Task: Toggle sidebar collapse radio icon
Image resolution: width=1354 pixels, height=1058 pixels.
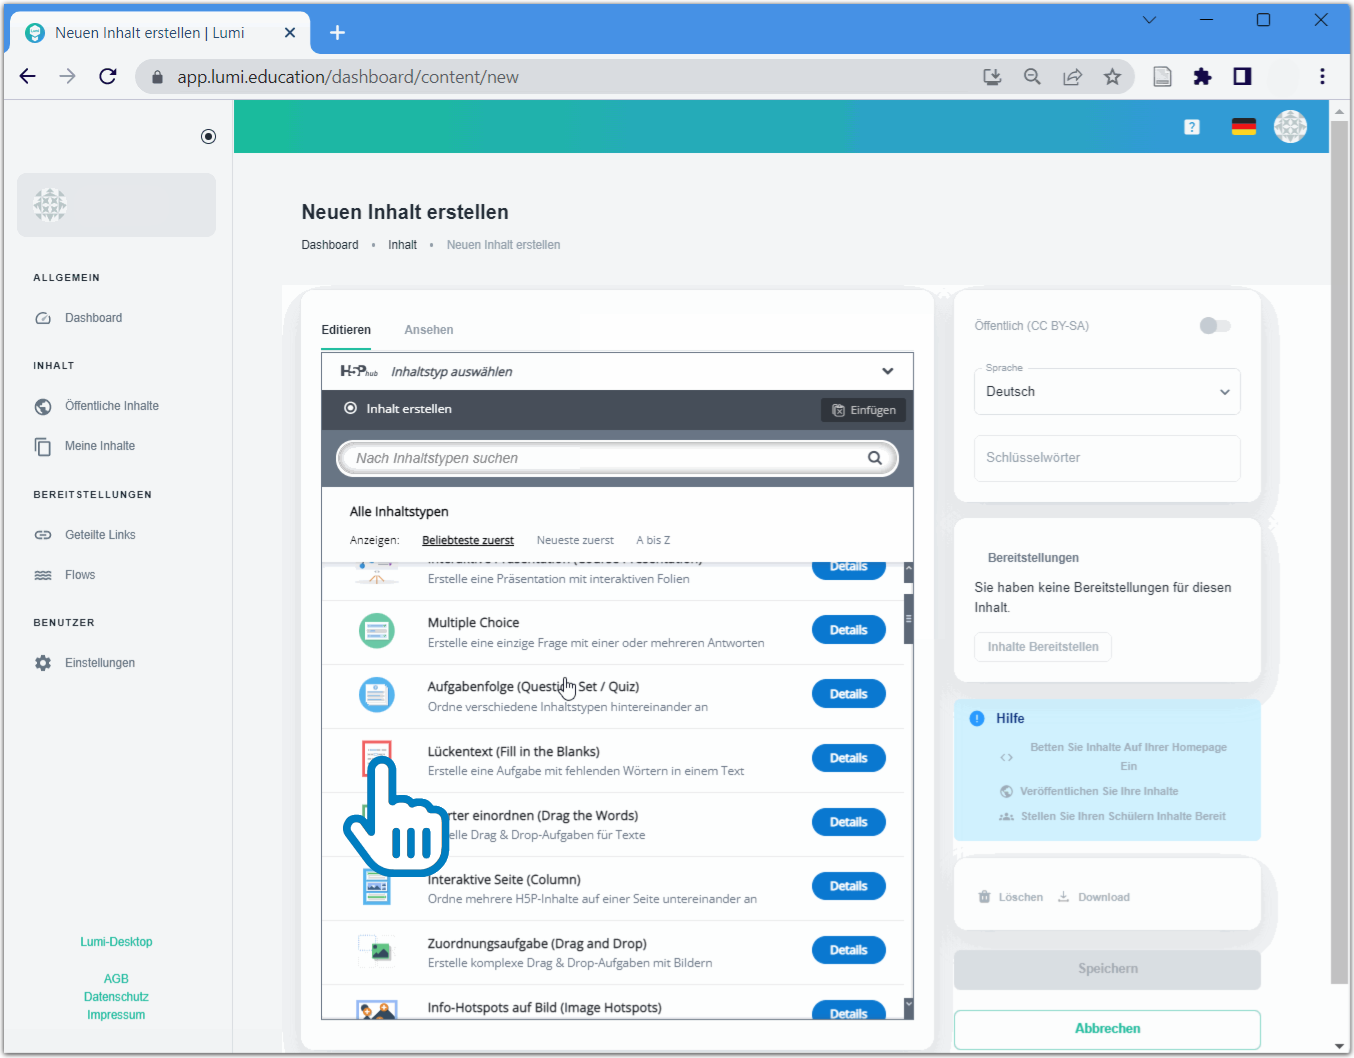Action: (208, 137)
